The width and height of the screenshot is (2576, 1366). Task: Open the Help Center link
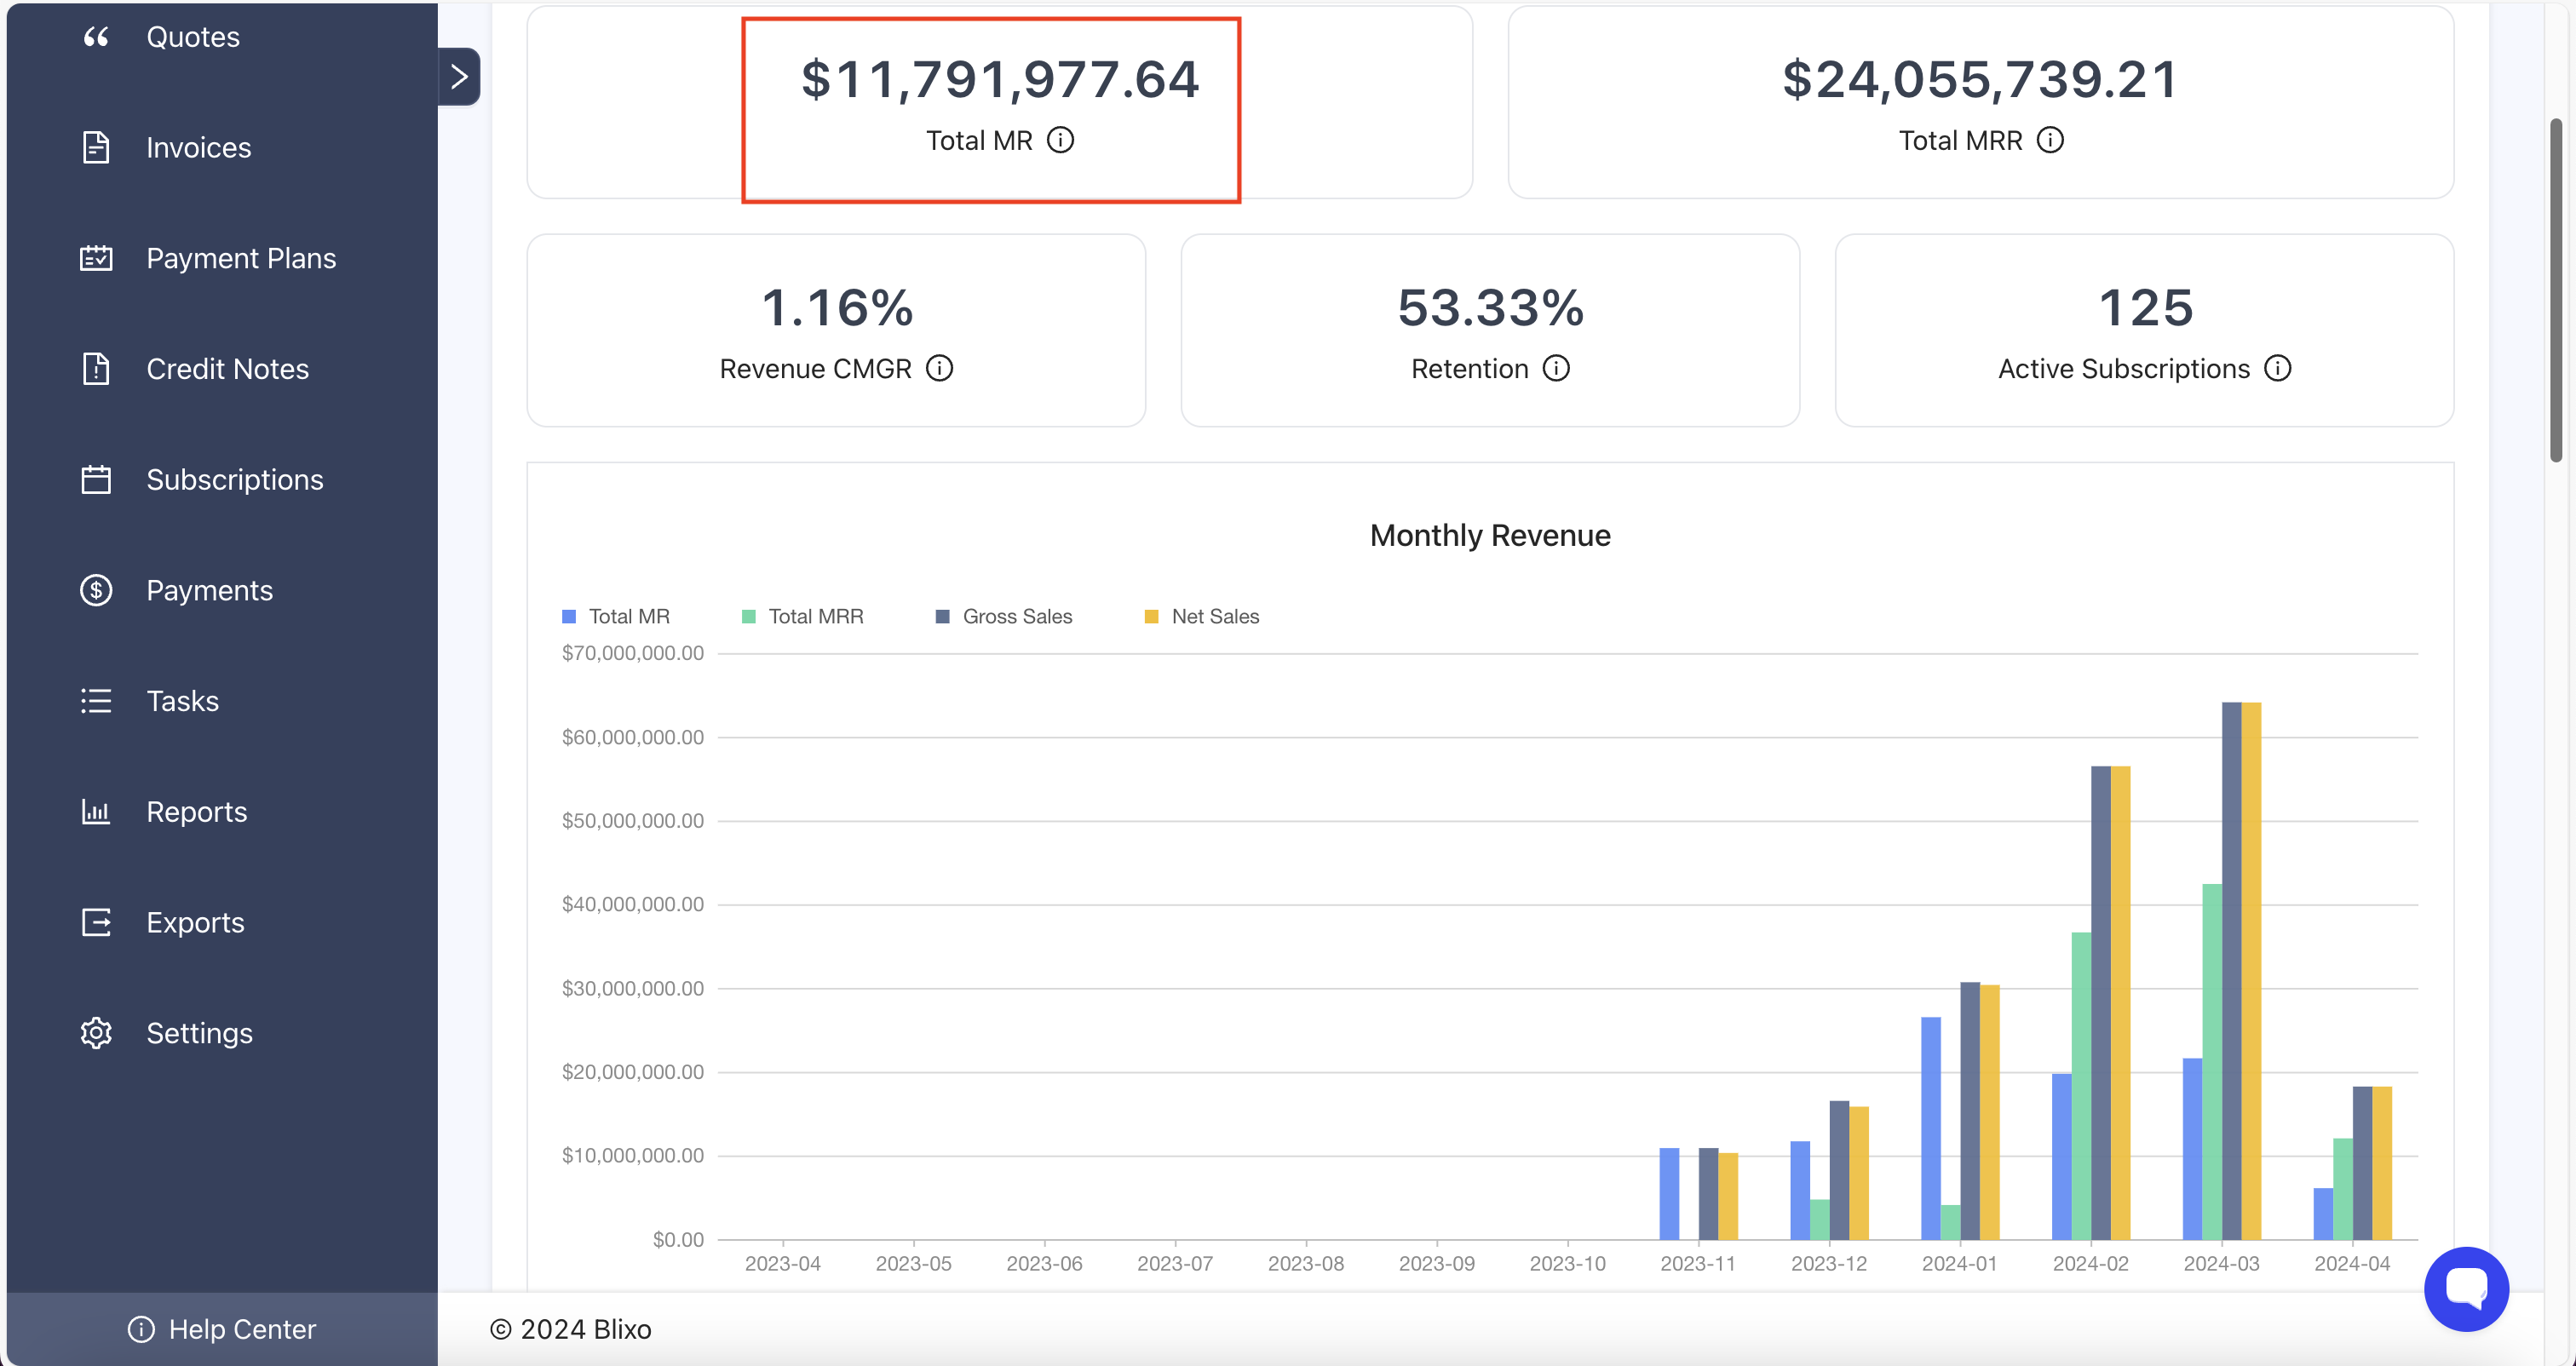[221, 1329]
